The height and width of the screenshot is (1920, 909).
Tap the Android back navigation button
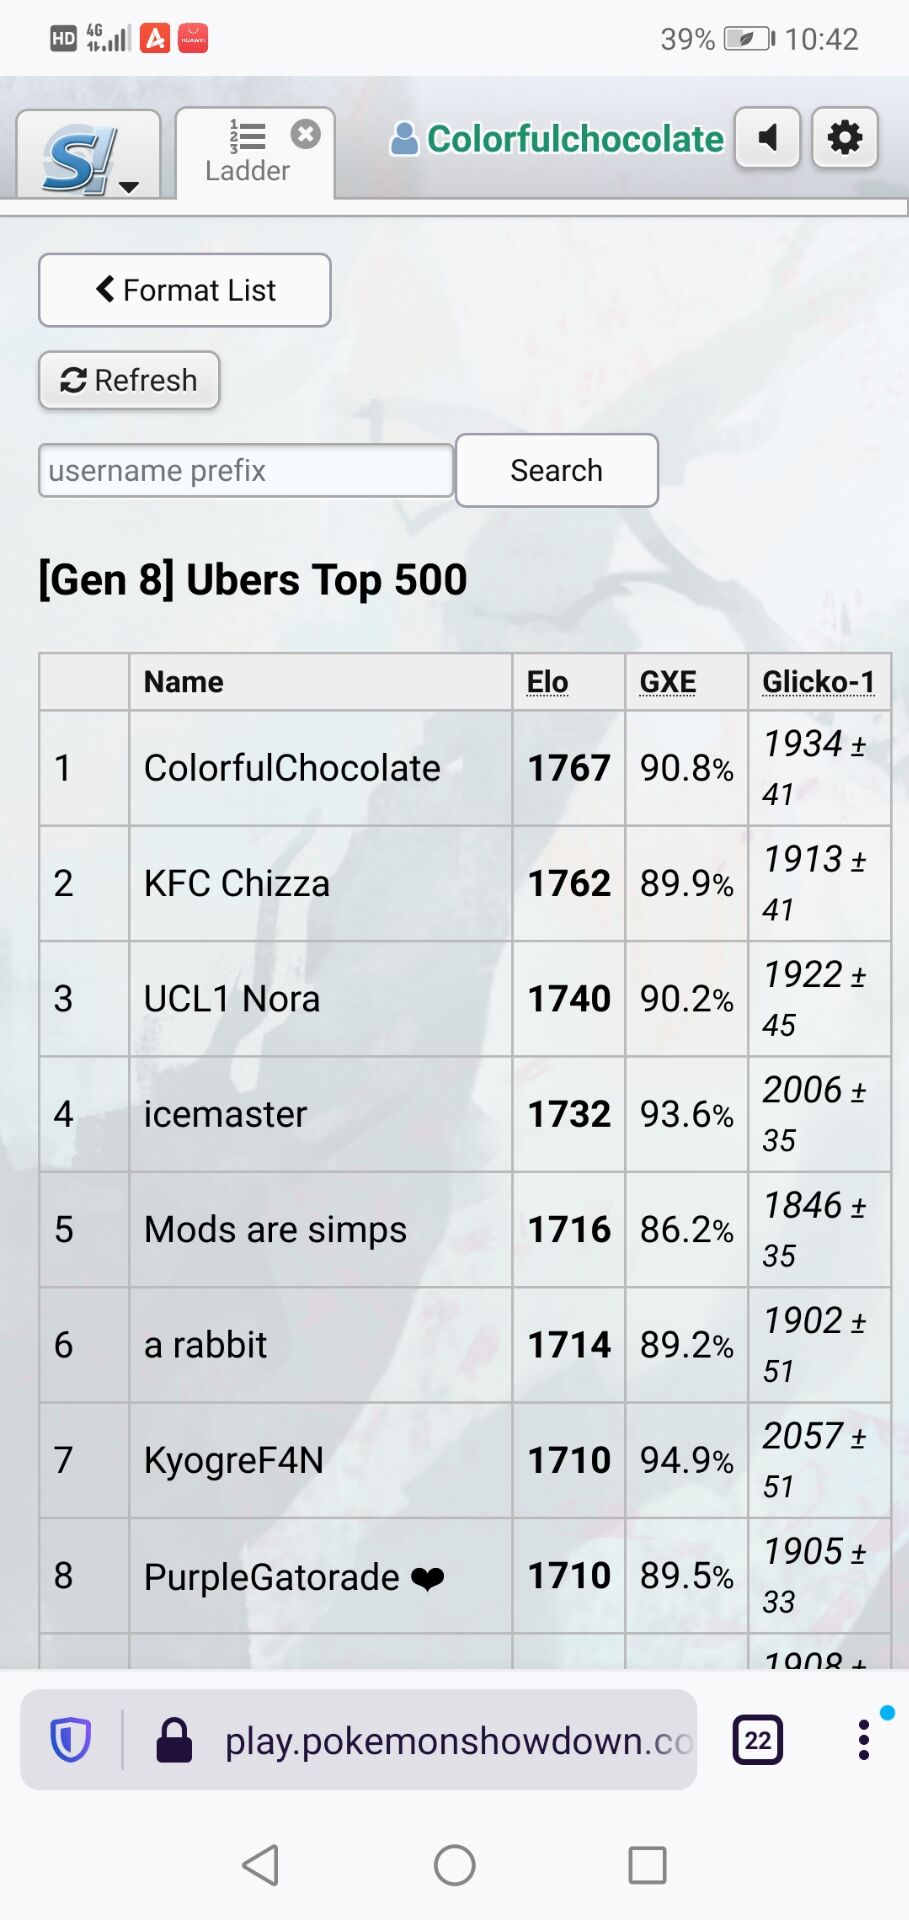261,1865
